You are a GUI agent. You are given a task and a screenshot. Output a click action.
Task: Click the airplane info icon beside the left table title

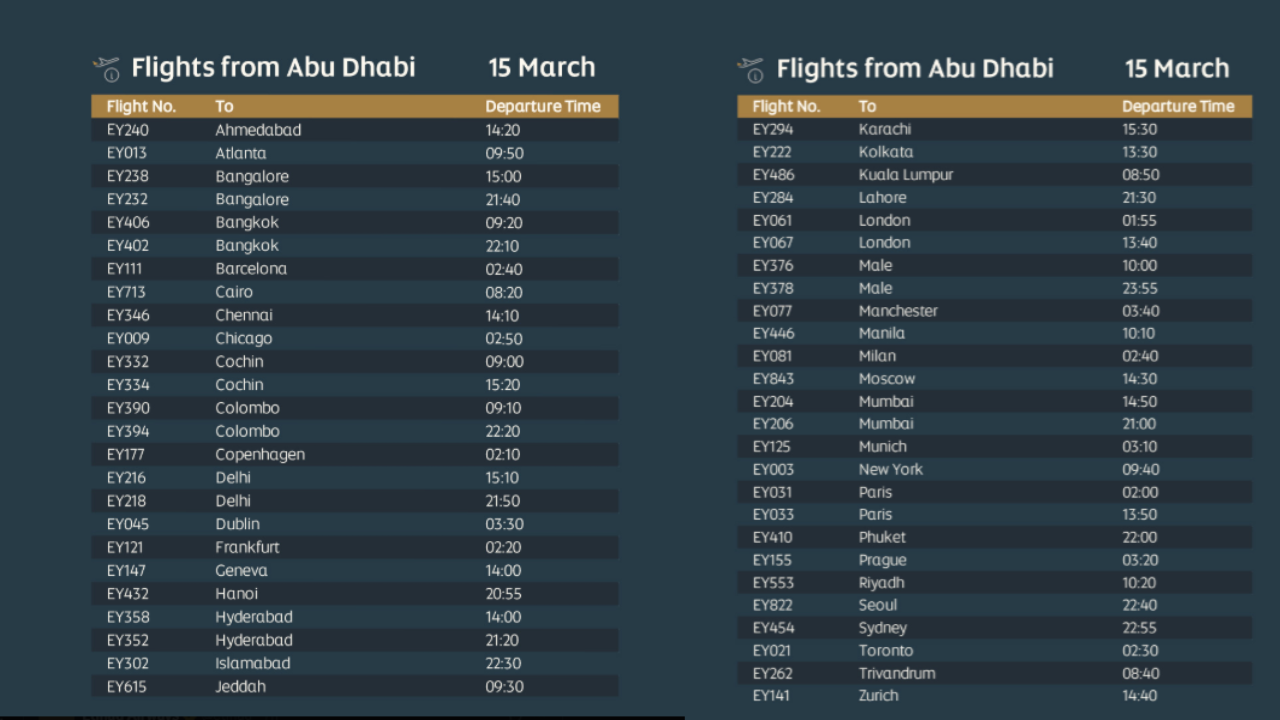click(106, 68)
